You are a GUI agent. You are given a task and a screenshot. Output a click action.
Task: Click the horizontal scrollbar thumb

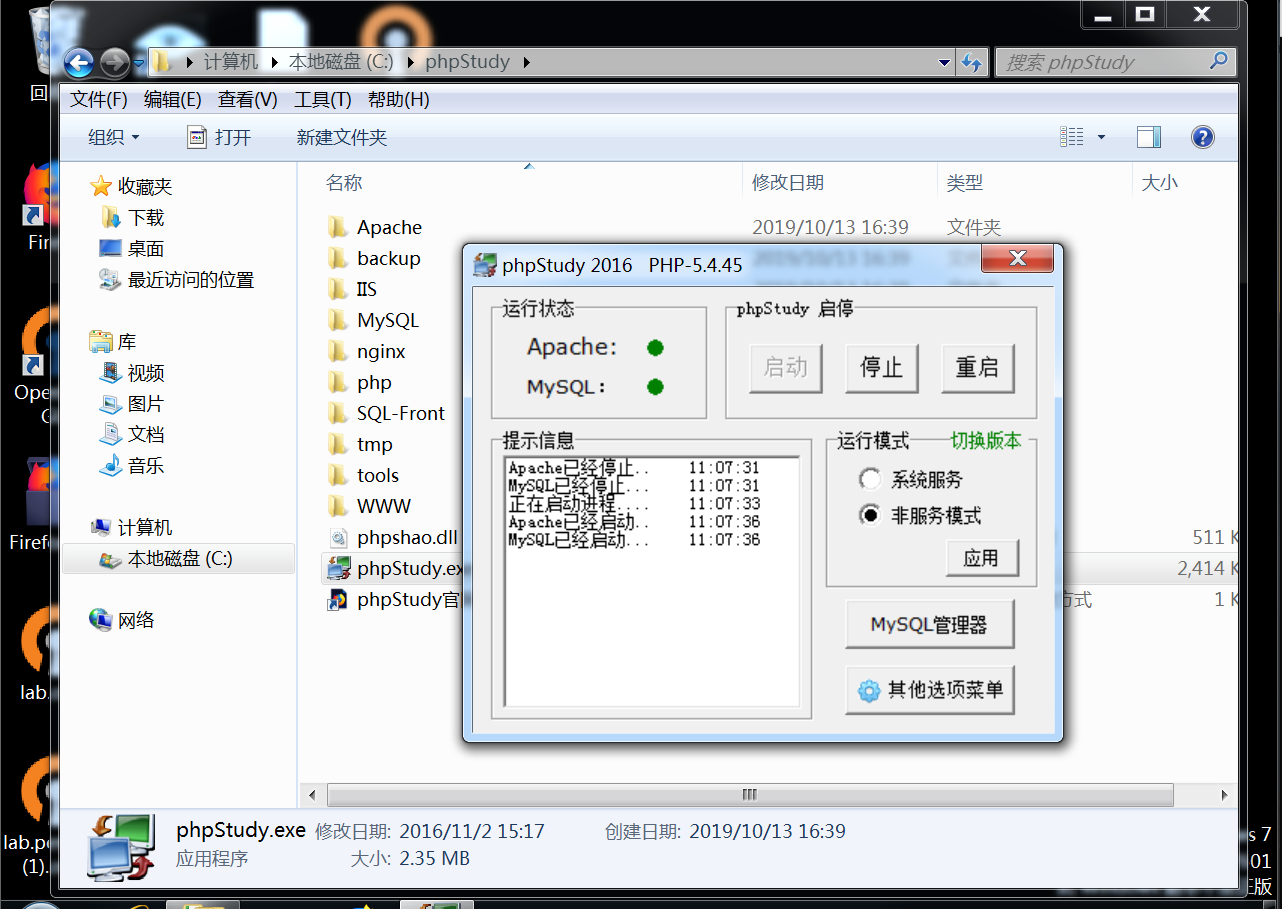click(x=750, y=795)
